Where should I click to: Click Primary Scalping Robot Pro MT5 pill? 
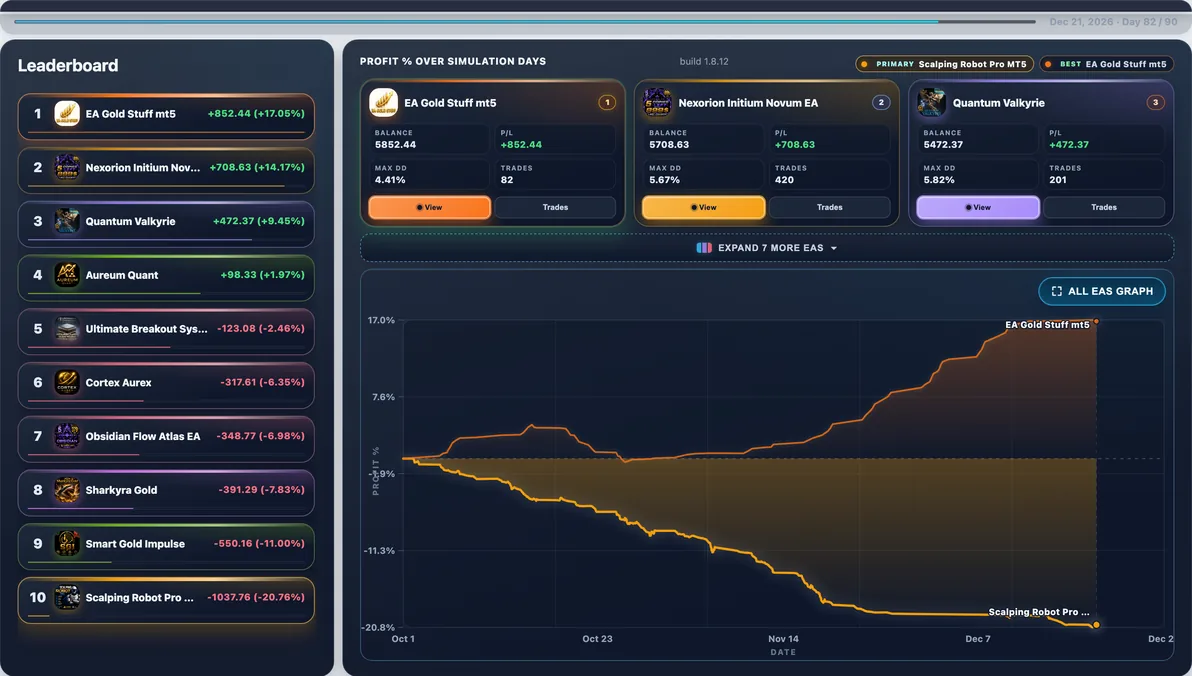point(944,64)
